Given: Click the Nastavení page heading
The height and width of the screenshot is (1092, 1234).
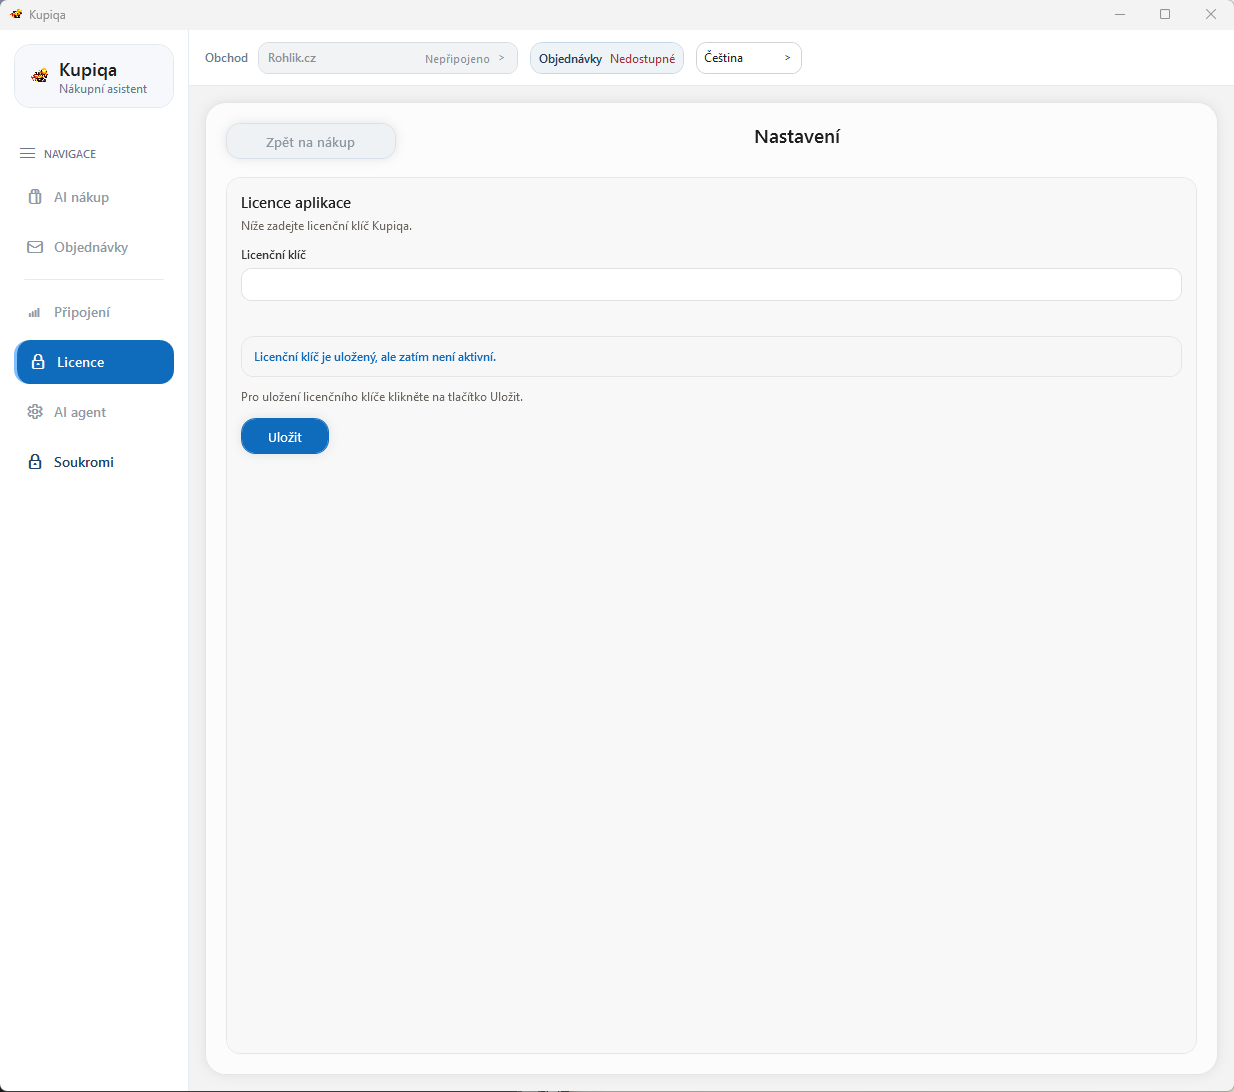Looking at the screenshot, I should (797, 137).
